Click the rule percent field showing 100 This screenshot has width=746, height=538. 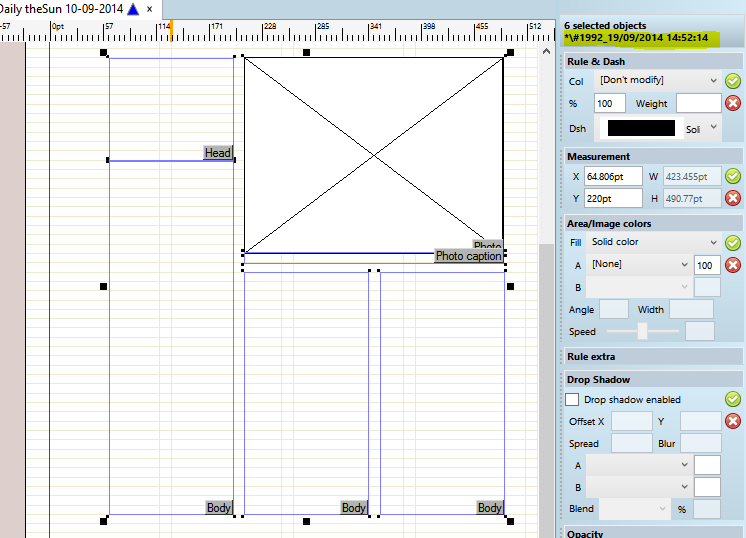(609, 103)
